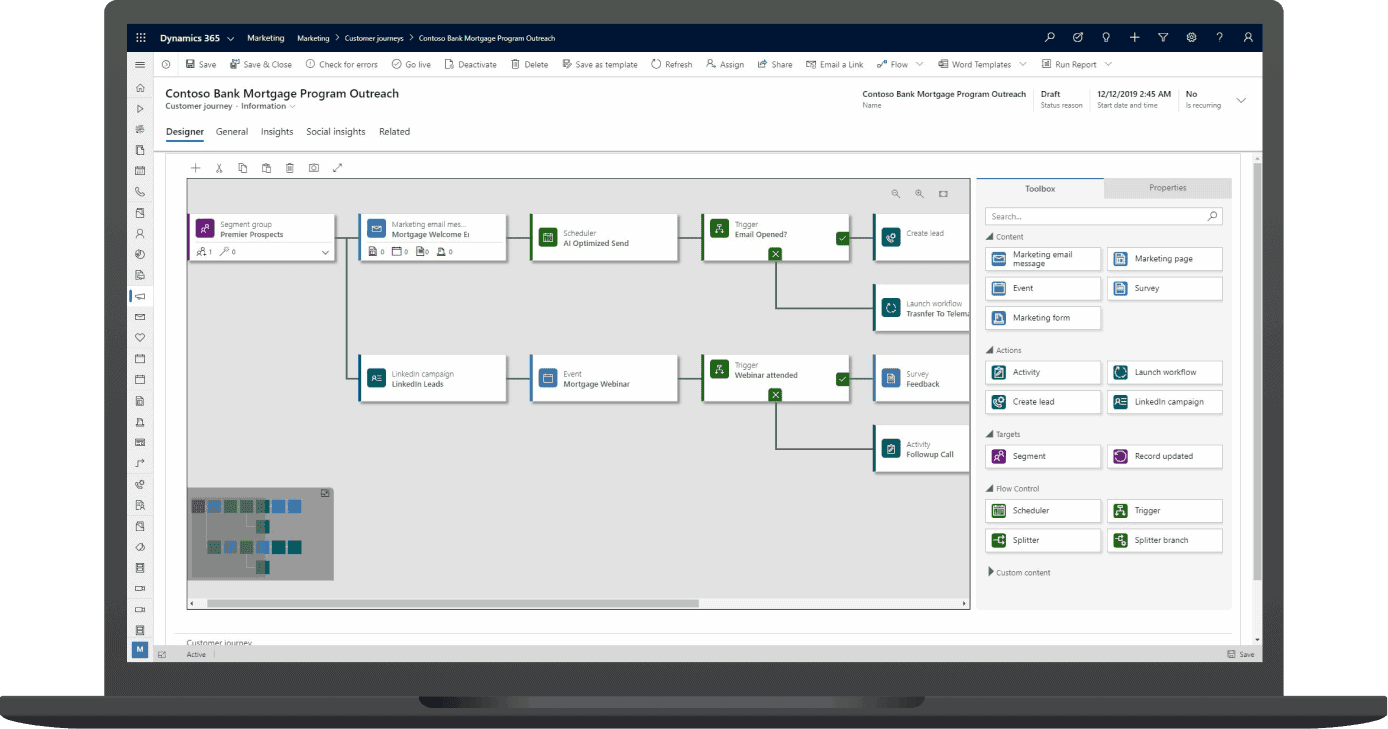1388x729 pixels.
Task: Open the task flow target icon
Action: [x=1078, y=38]
